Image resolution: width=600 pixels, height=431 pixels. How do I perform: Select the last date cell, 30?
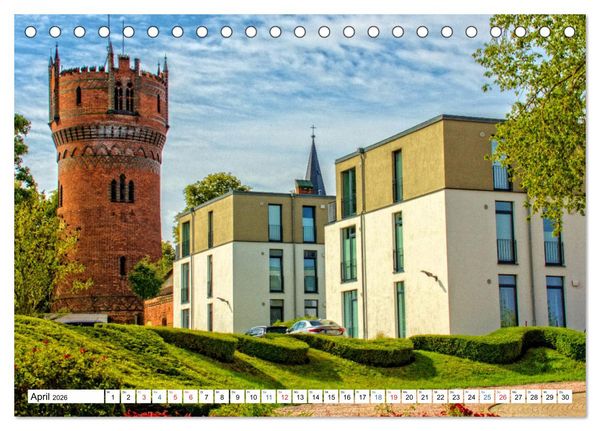565,397
